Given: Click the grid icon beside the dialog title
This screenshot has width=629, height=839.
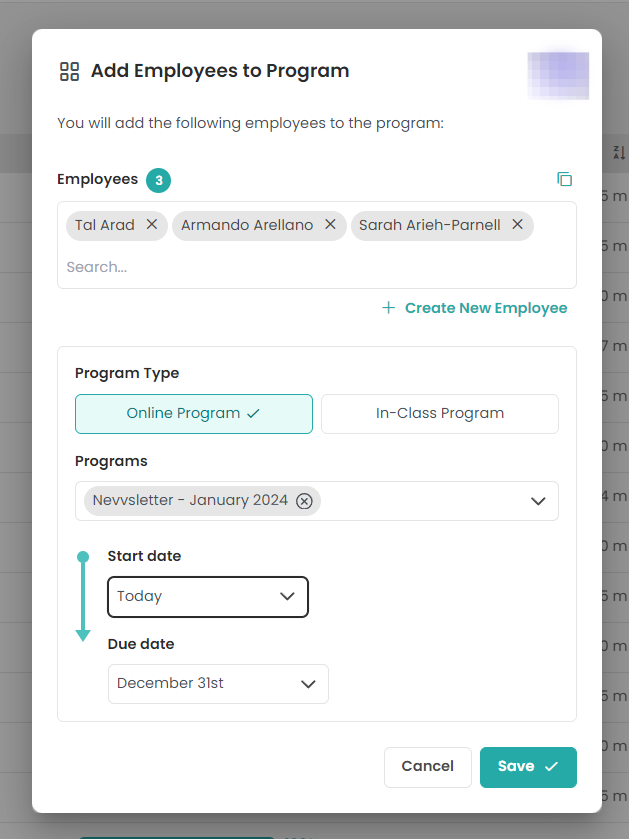Looking at the screenshot, I should click(68, 71).
